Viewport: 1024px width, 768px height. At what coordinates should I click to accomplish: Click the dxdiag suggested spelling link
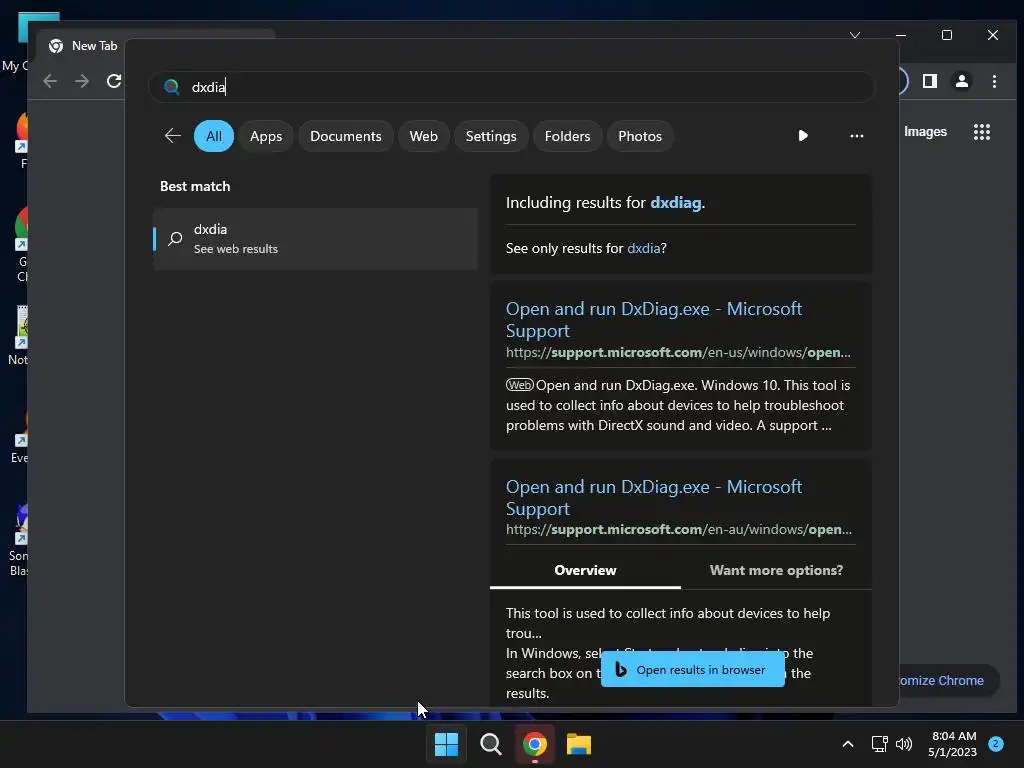(675, 202)
